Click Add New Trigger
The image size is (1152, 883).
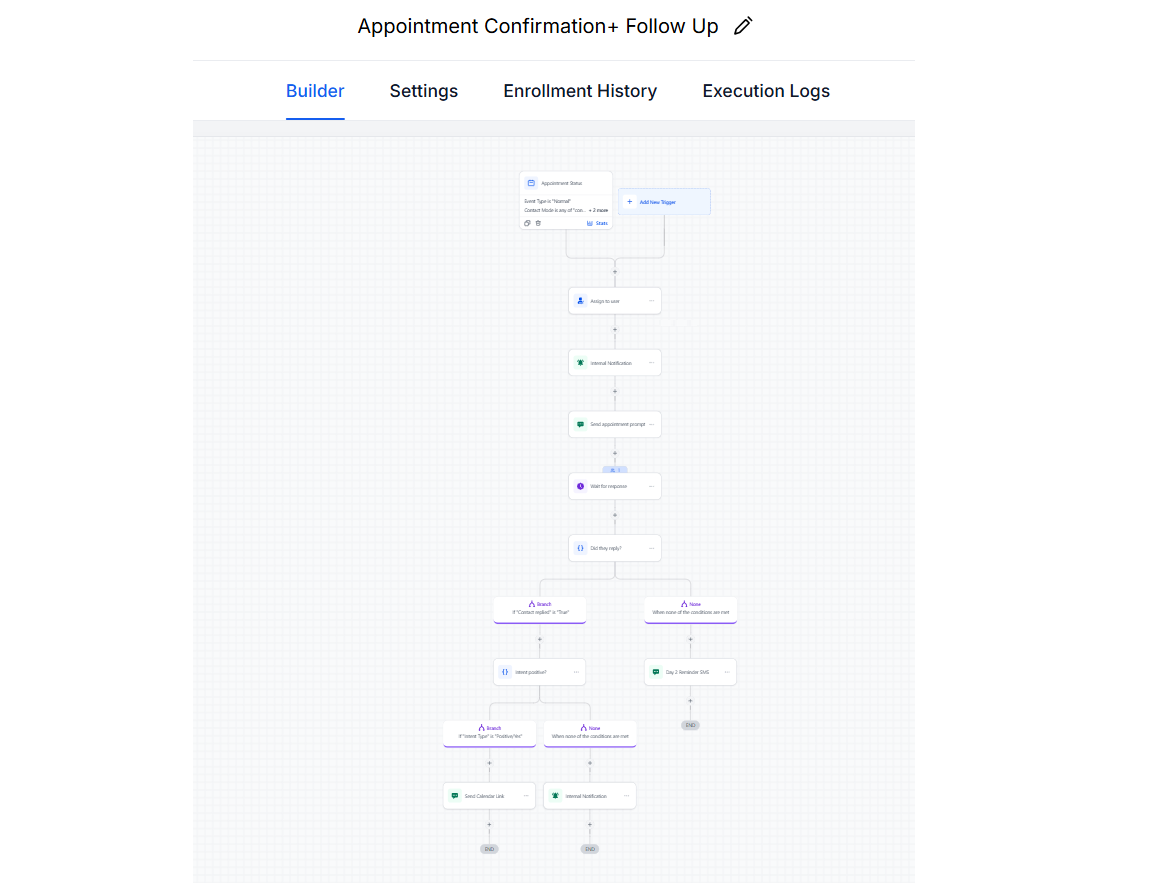click(664, 202)
